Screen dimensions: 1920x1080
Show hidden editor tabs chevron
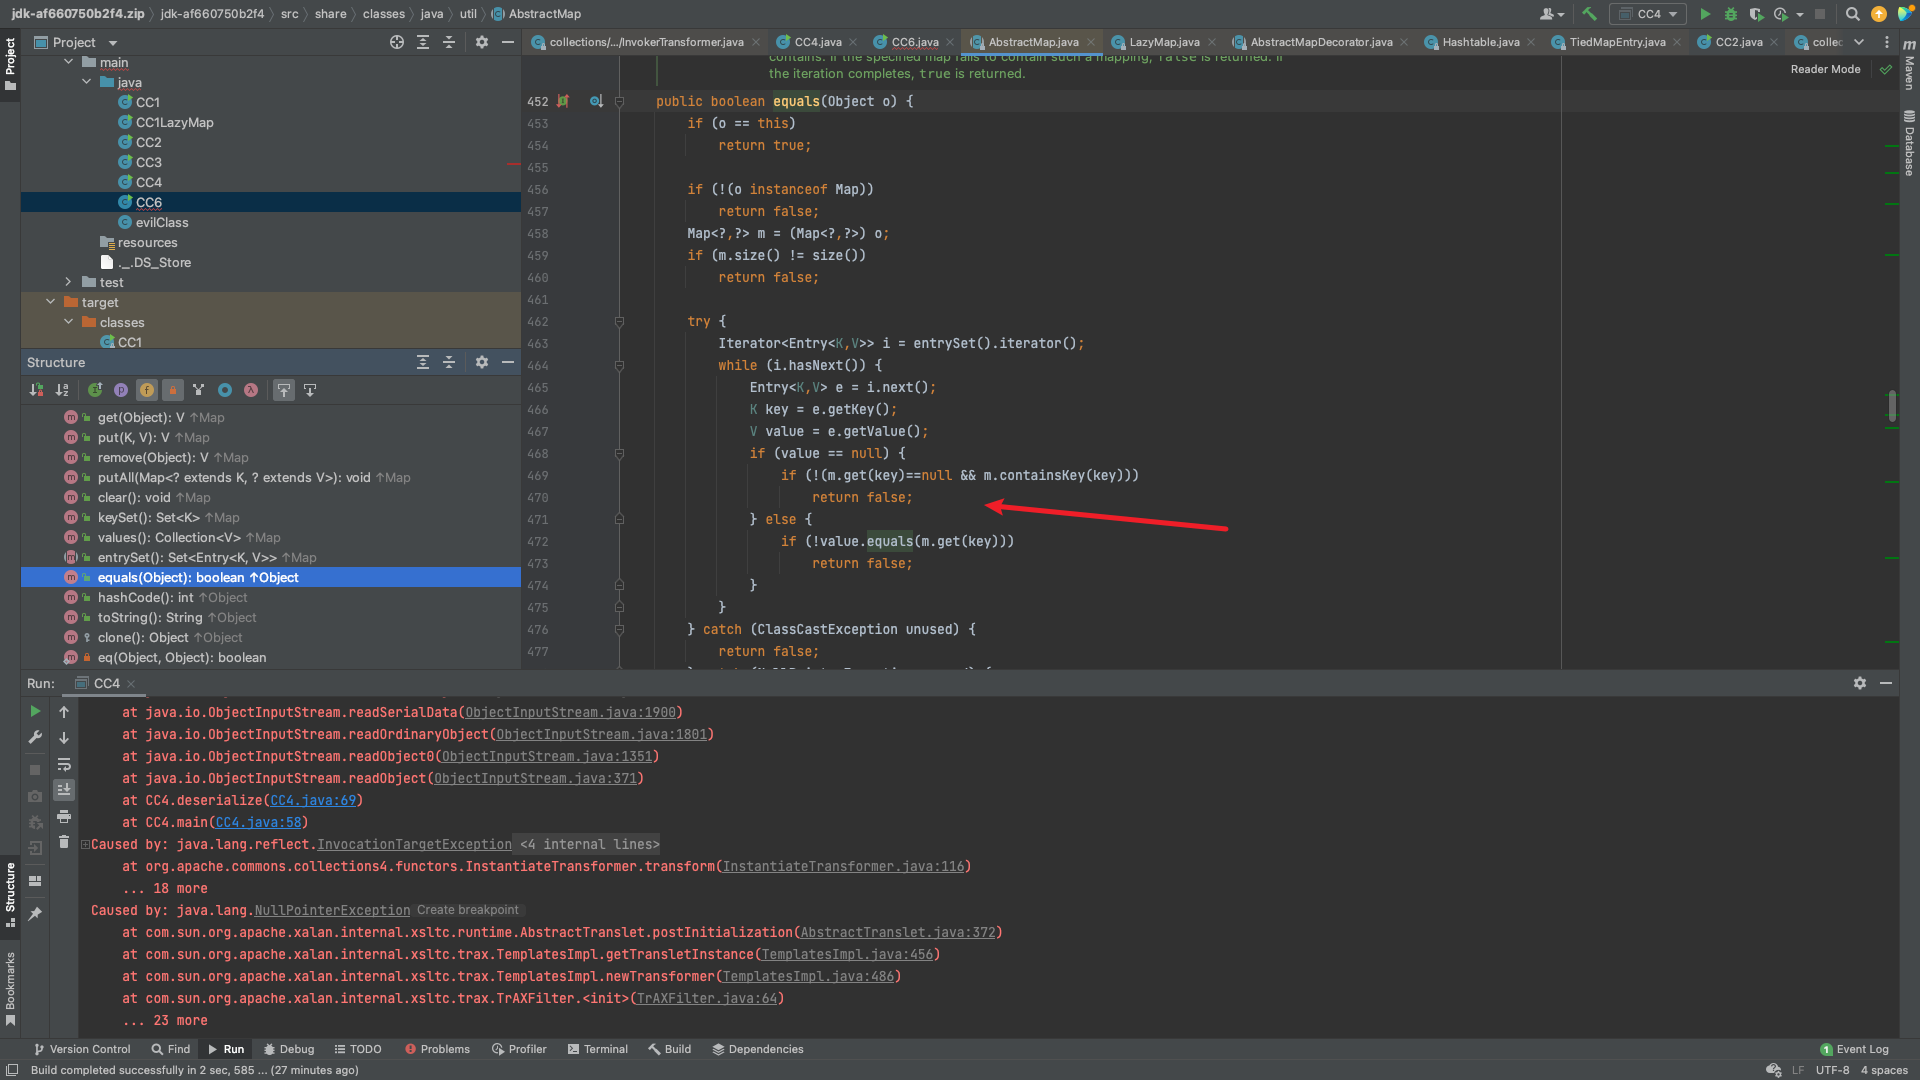pos(1859,42)
